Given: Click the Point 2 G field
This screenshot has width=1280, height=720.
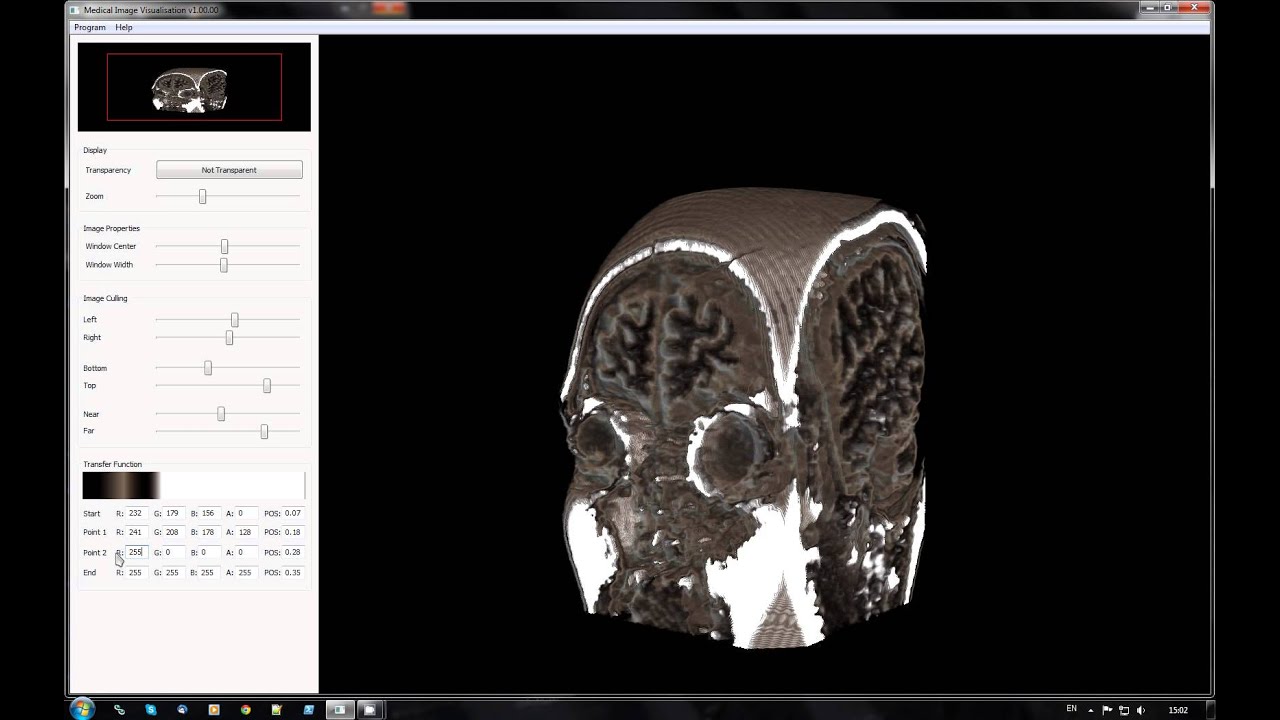Looking at the screenshot, I should [174, 552].
